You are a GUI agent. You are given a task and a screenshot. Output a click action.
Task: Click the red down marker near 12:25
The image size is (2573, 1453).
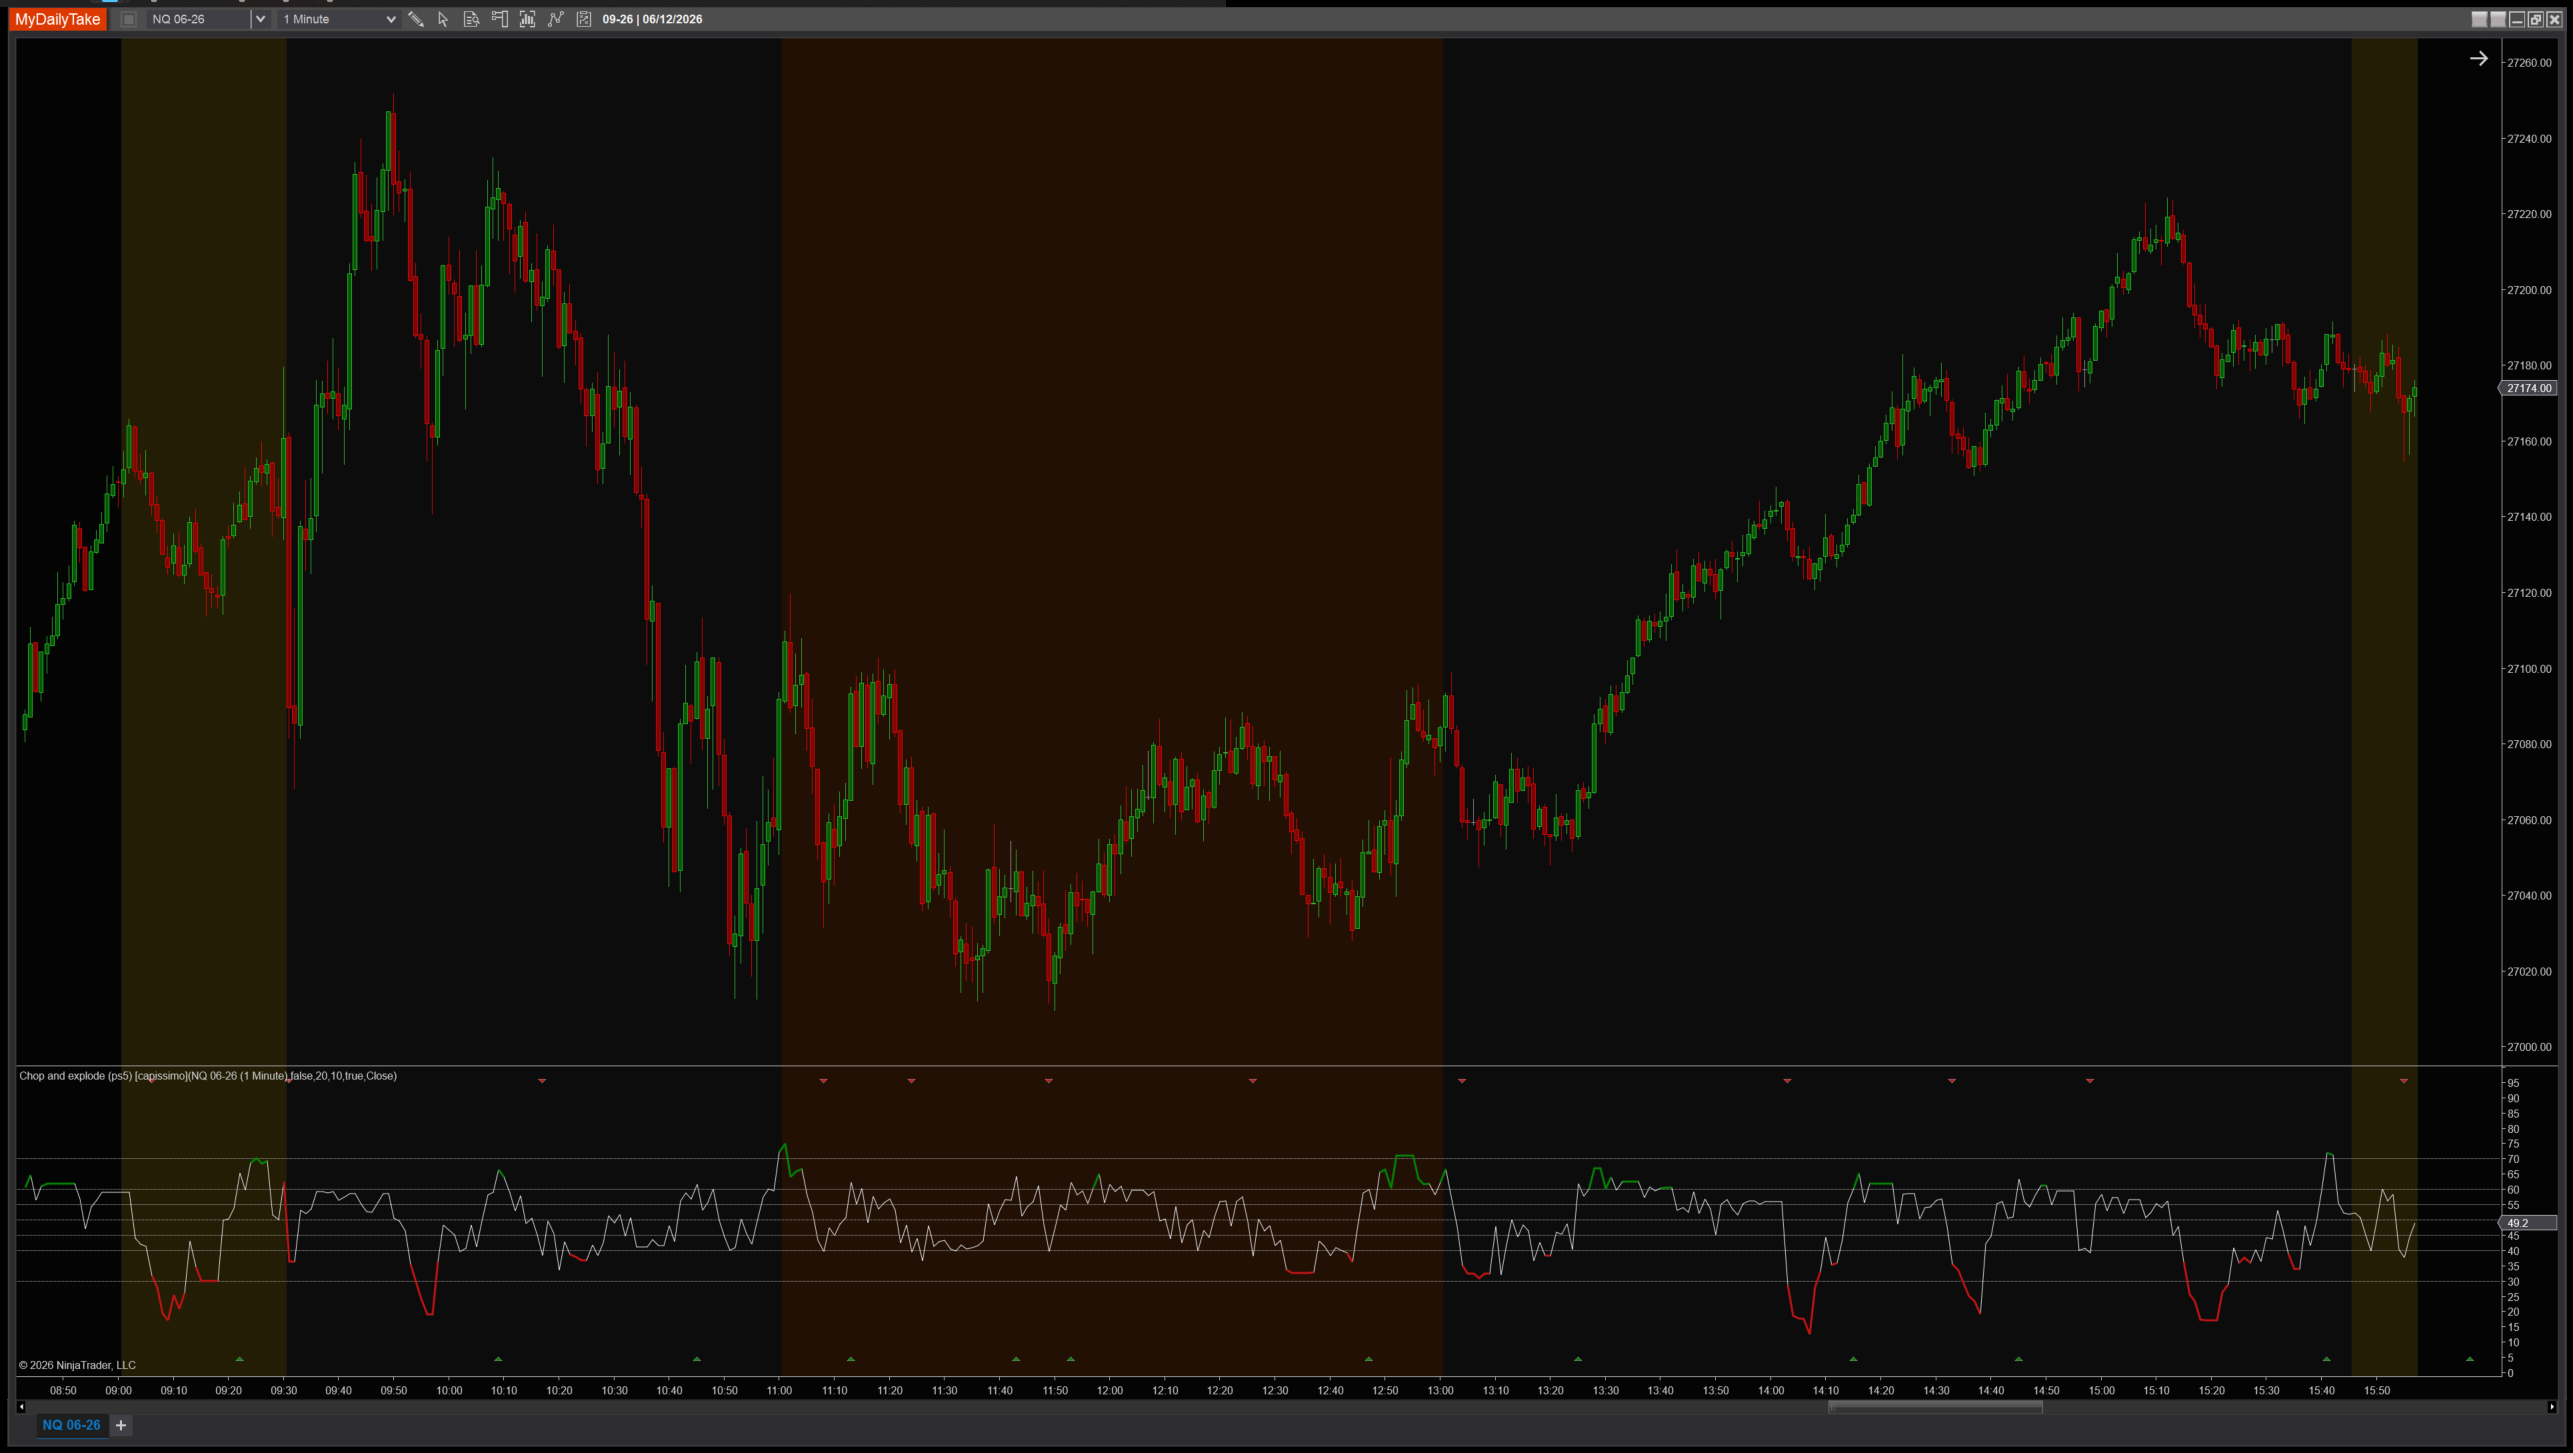[x=1252, y=1081]
